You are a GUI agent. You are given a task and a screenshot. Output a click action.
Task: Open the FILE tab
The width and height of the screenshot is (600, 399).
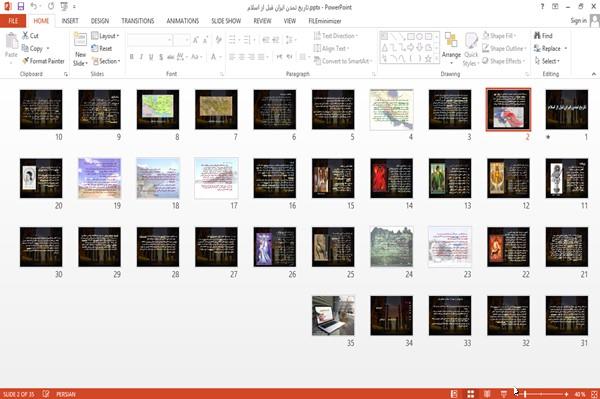(x=13, y=21)
